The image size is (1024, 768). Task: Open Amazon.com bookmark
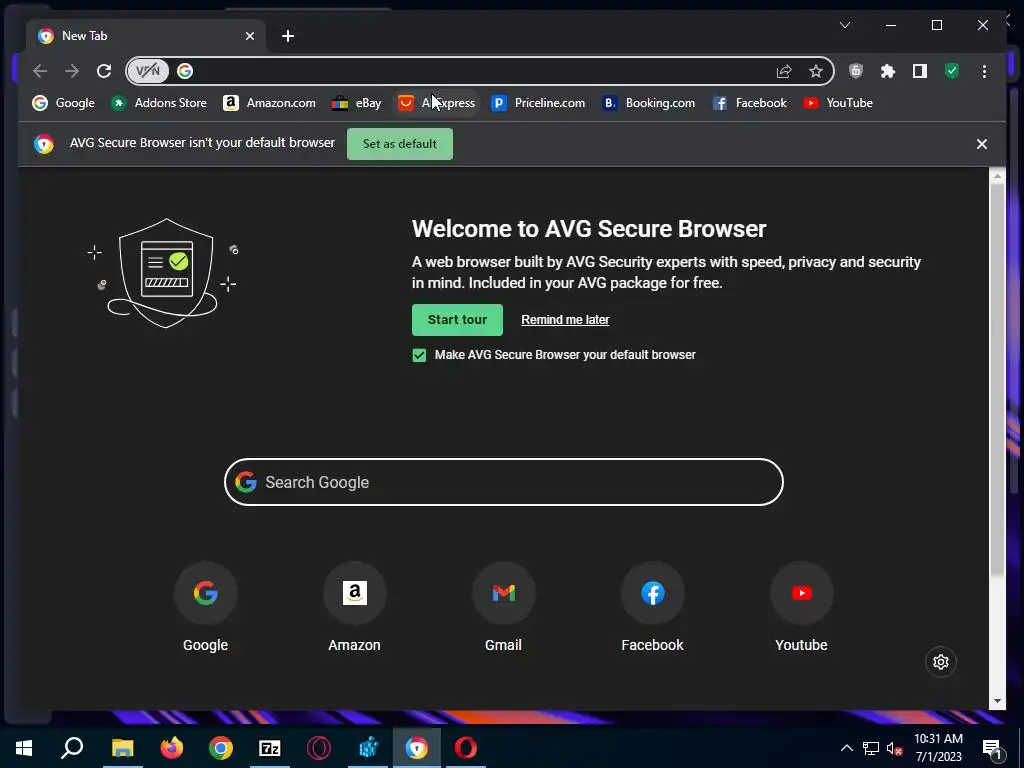coord(269,103)
